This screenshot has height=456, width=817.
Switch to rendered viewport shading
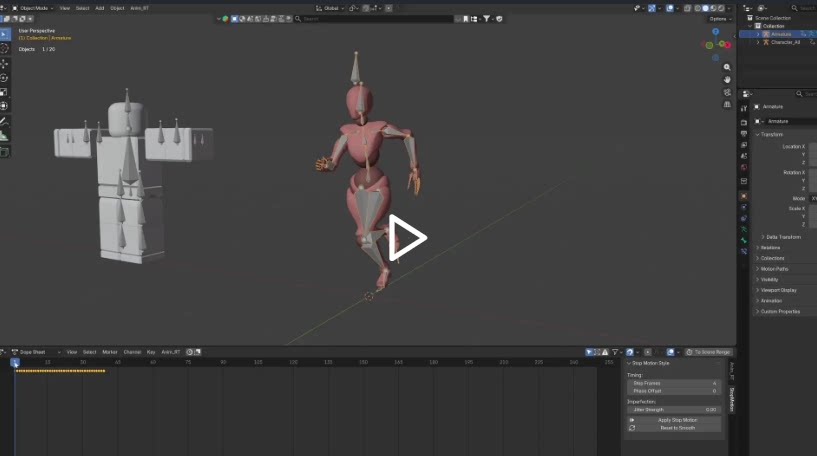721,8
